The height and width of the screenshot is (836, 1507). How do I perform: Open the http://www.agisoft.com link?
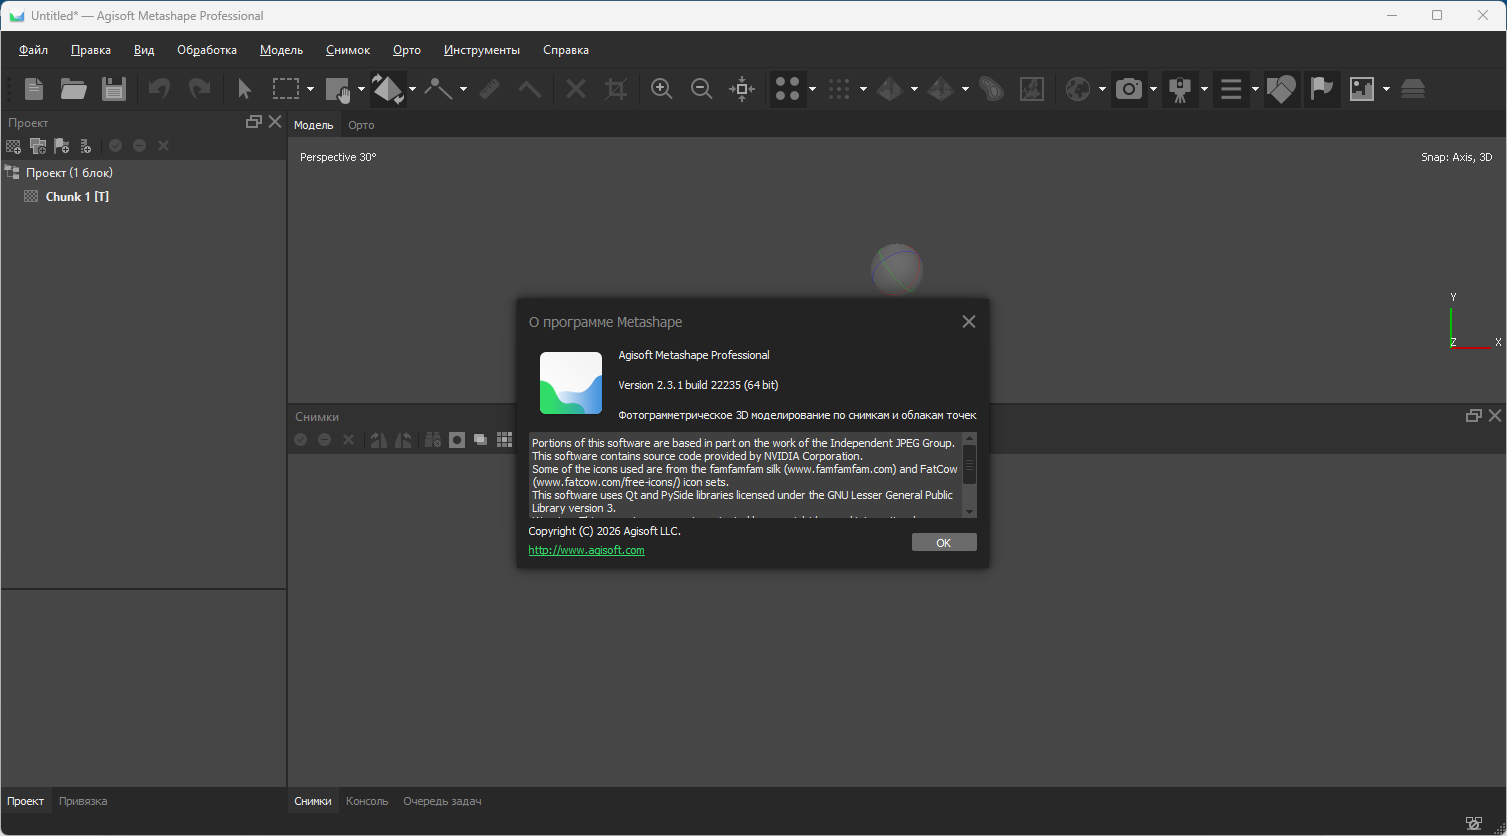(x=586, y=550)
